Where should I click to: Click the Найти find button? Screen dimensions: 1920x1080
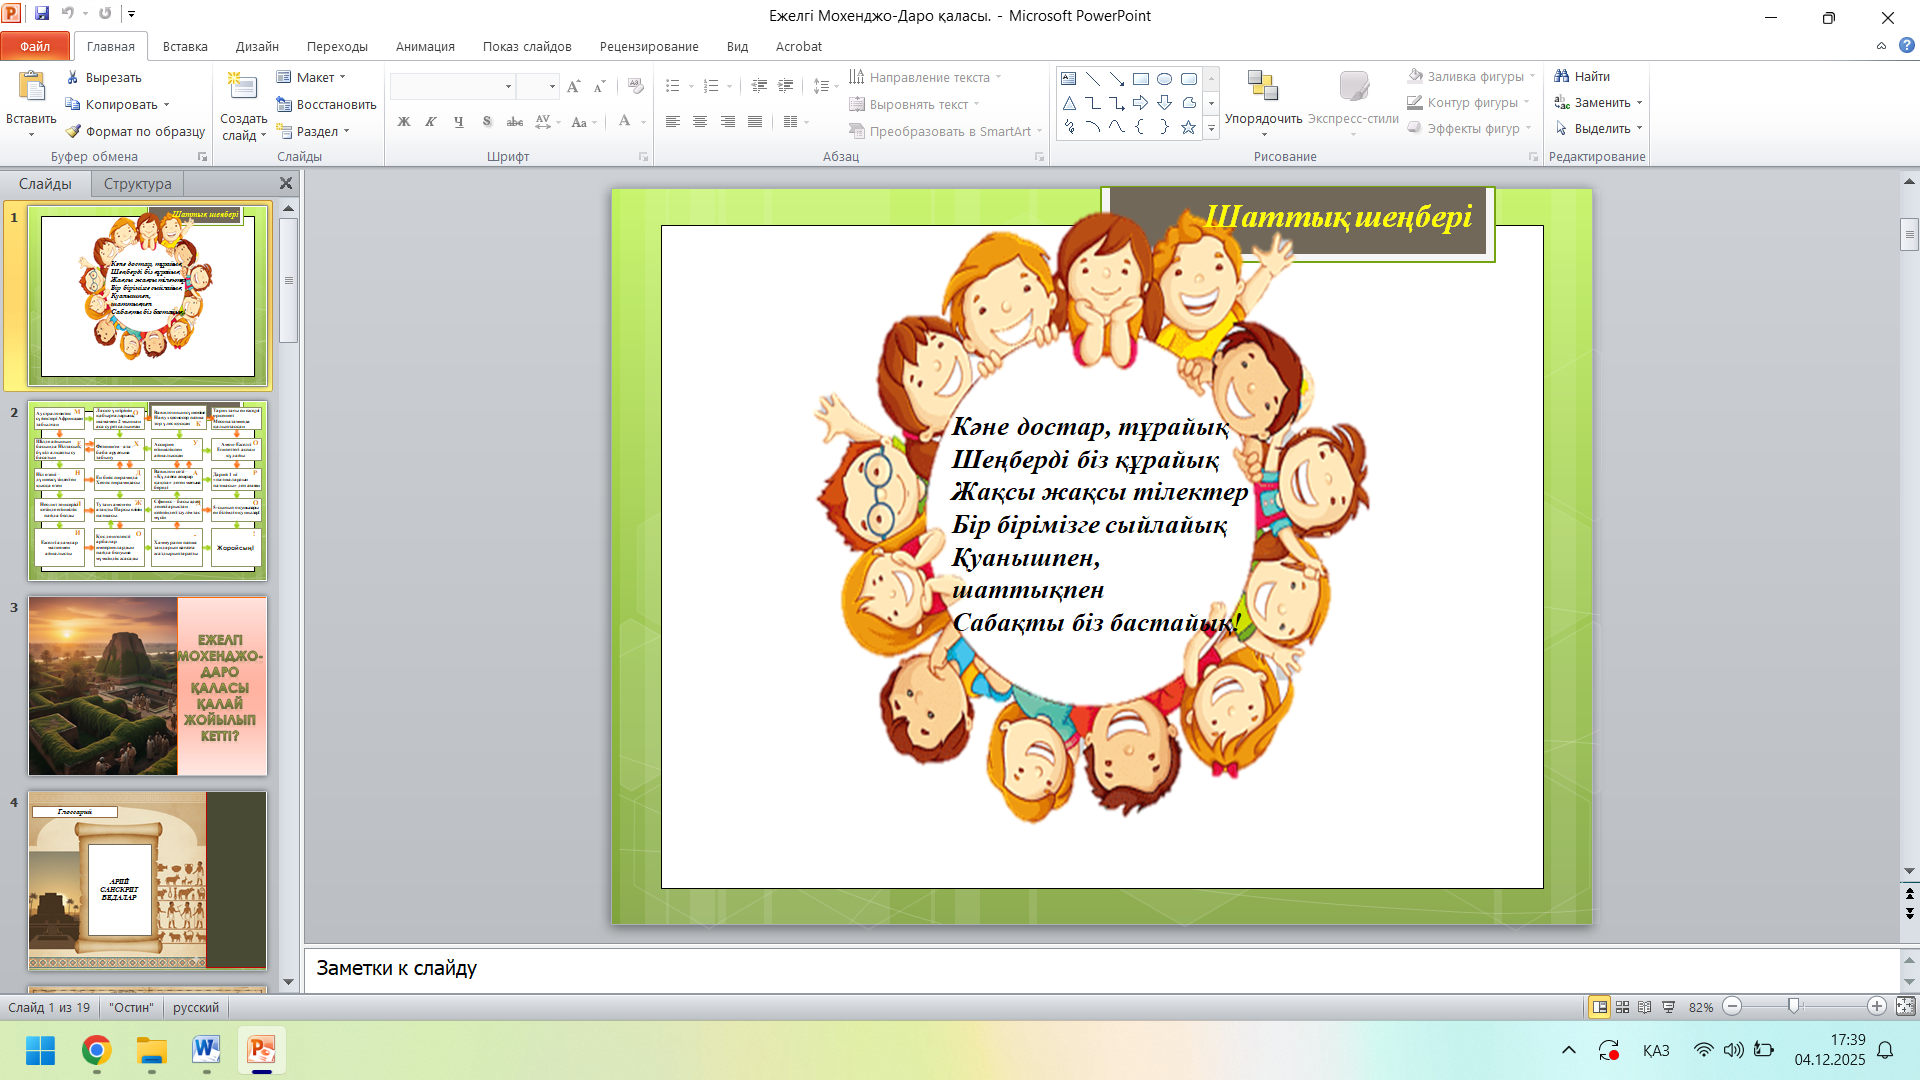point(1582,76)
